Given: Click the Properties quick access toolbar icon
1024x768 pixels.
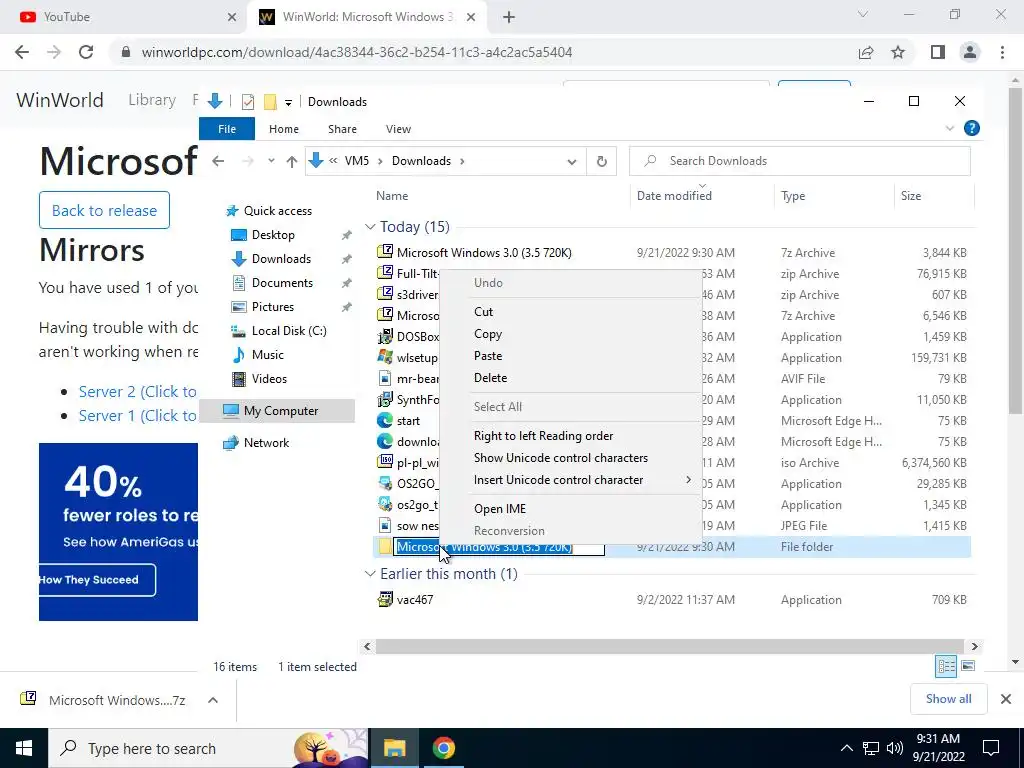Looking at the screenshot, I should pyautogui.click(x=248, y=102).
